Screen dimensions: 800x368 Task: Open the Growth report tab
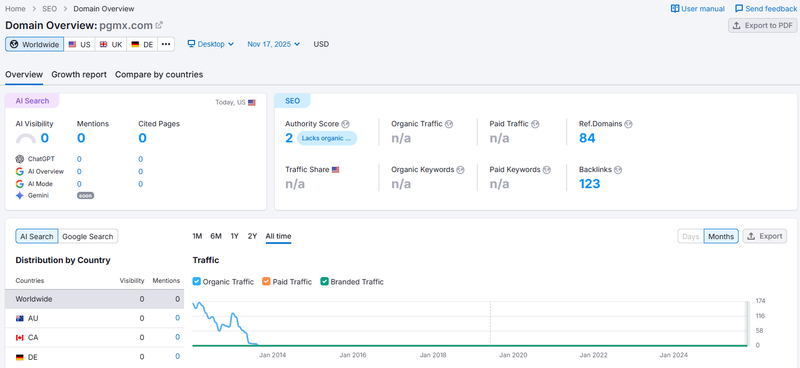pos(79,75)
